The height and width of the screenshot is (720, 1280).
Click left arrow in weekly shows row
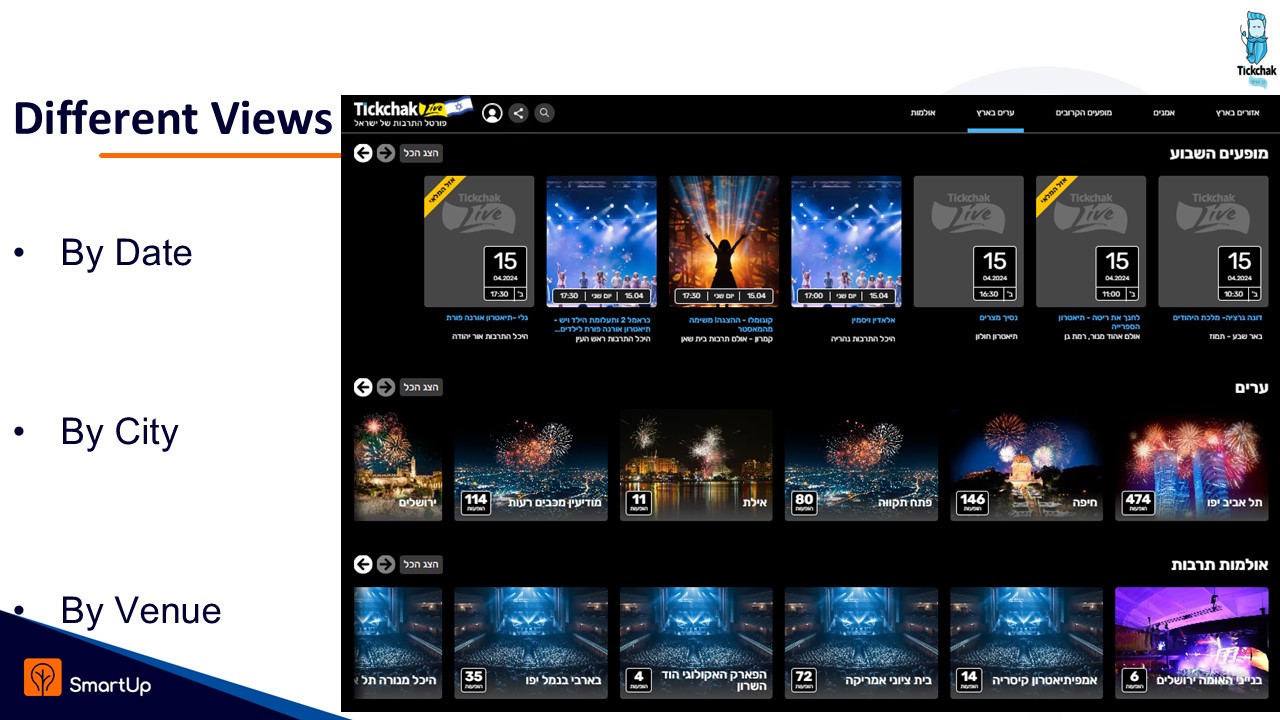pyautogui.click(x=363, y=153)
